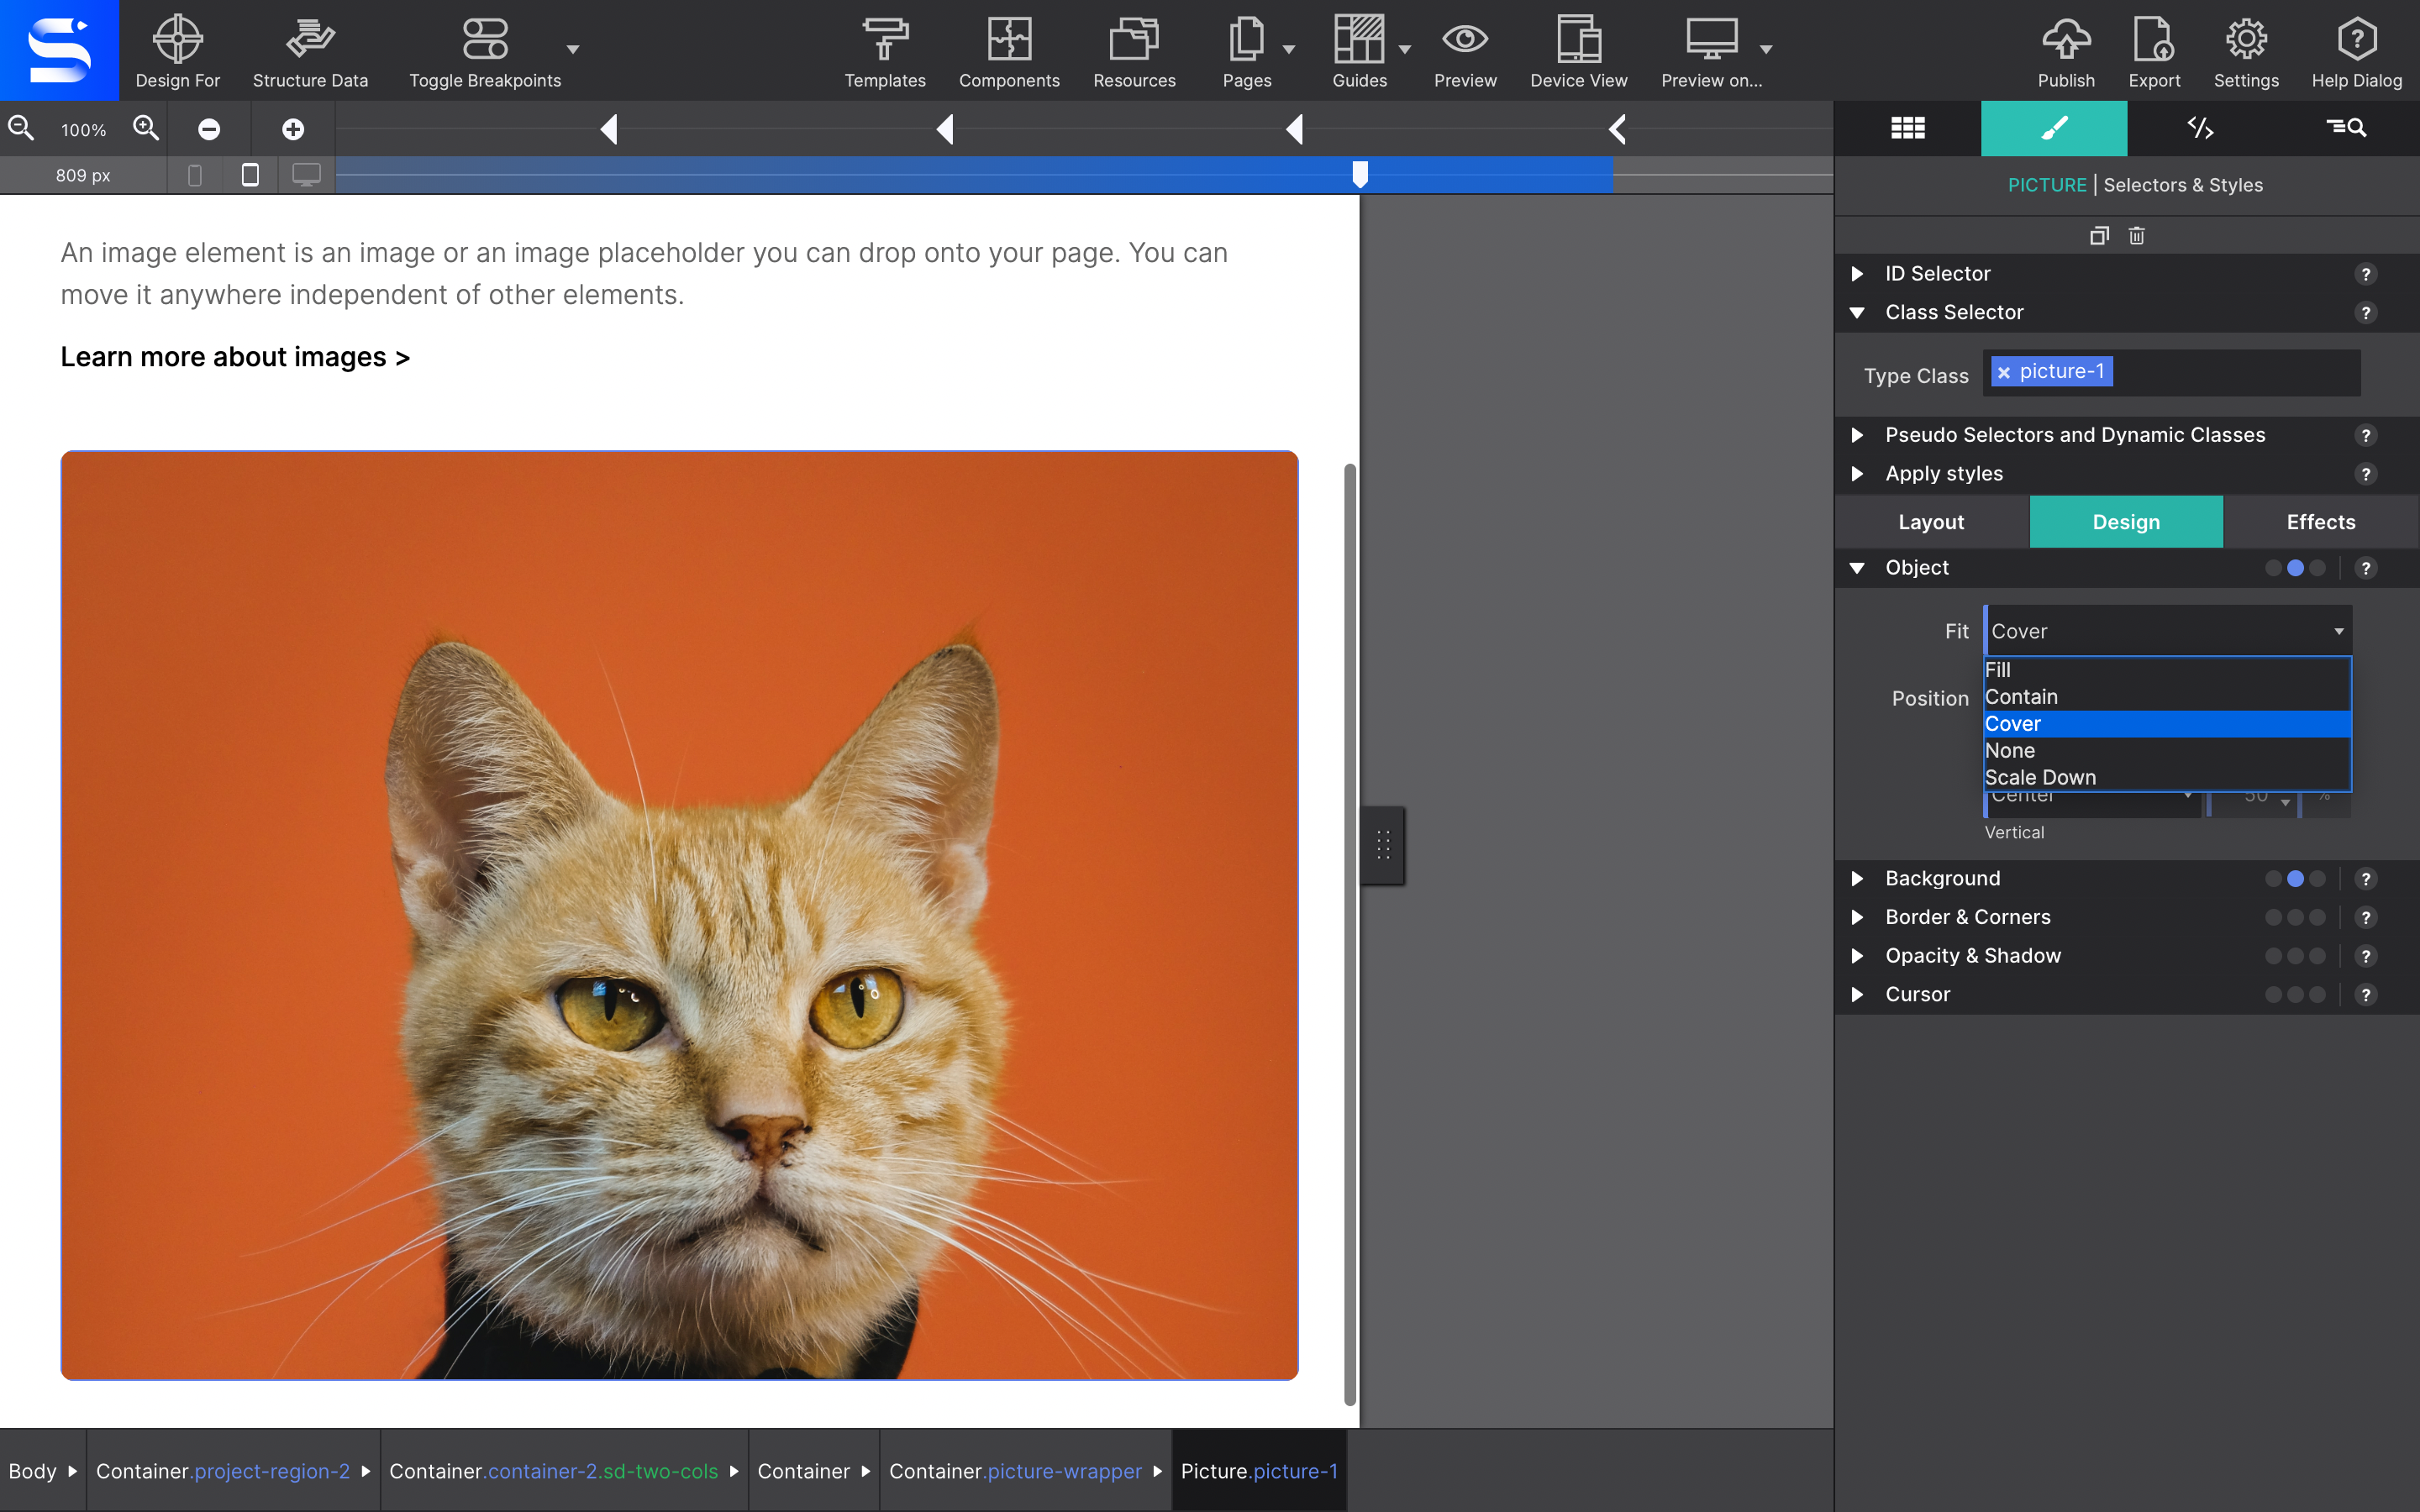The height and width of the screenshot is (1512, 2420).
Task: Open the code editor panel icon
Action: [x=2200, y=128]
